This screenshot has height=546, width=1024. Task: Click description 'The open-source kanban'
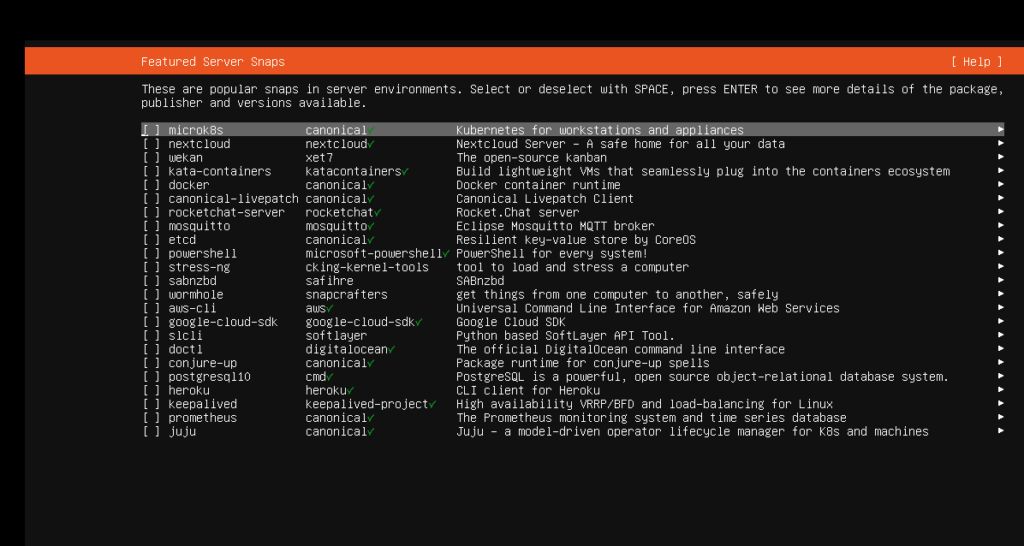coord(531,157)
